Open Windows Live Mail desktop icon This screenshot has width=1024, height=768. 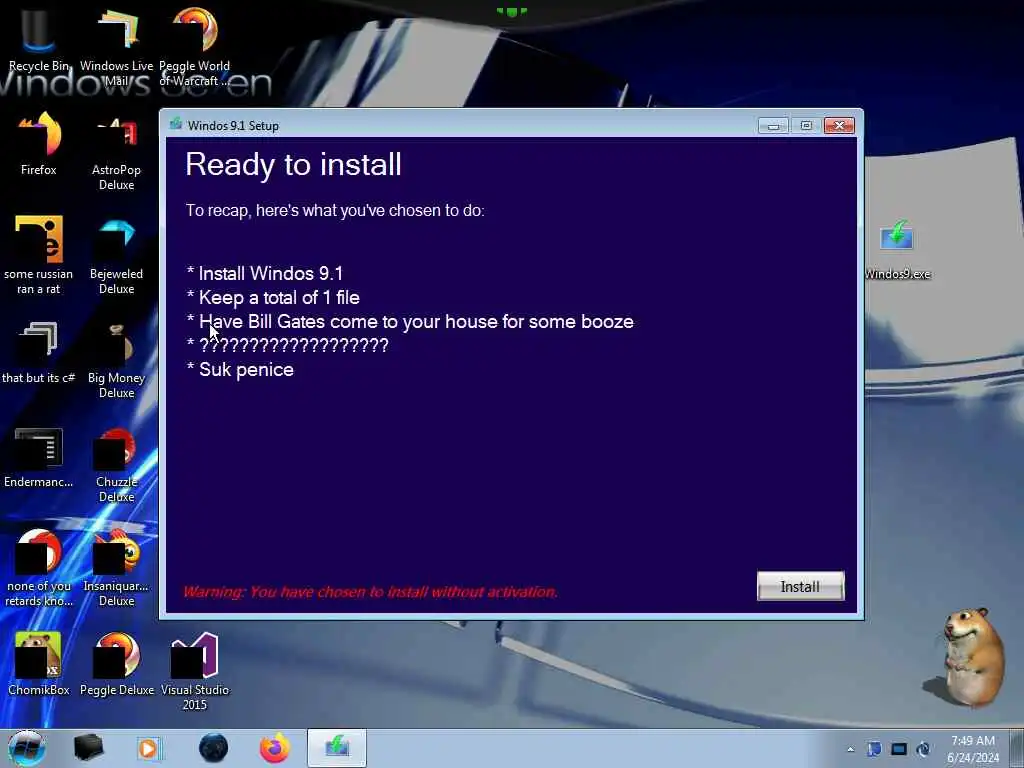pos(116,46)
